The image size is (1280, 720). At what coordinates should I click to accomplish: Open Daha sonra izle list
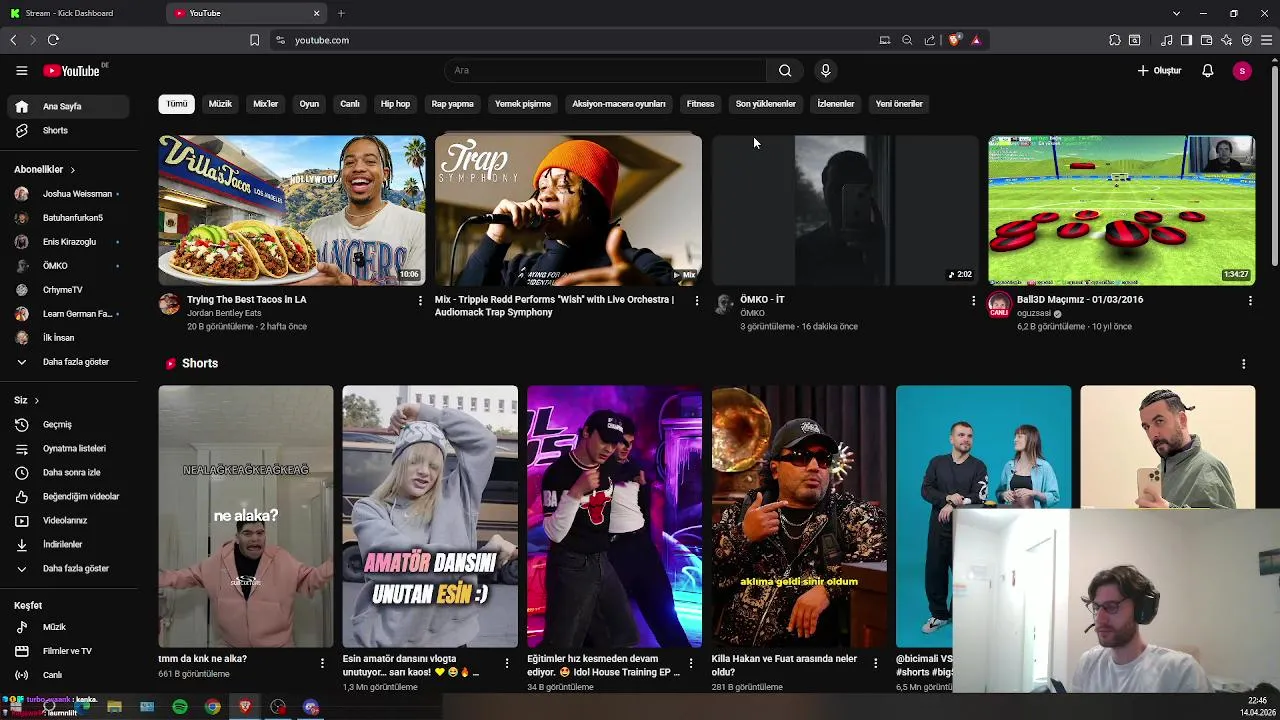[x=66, y=472]
